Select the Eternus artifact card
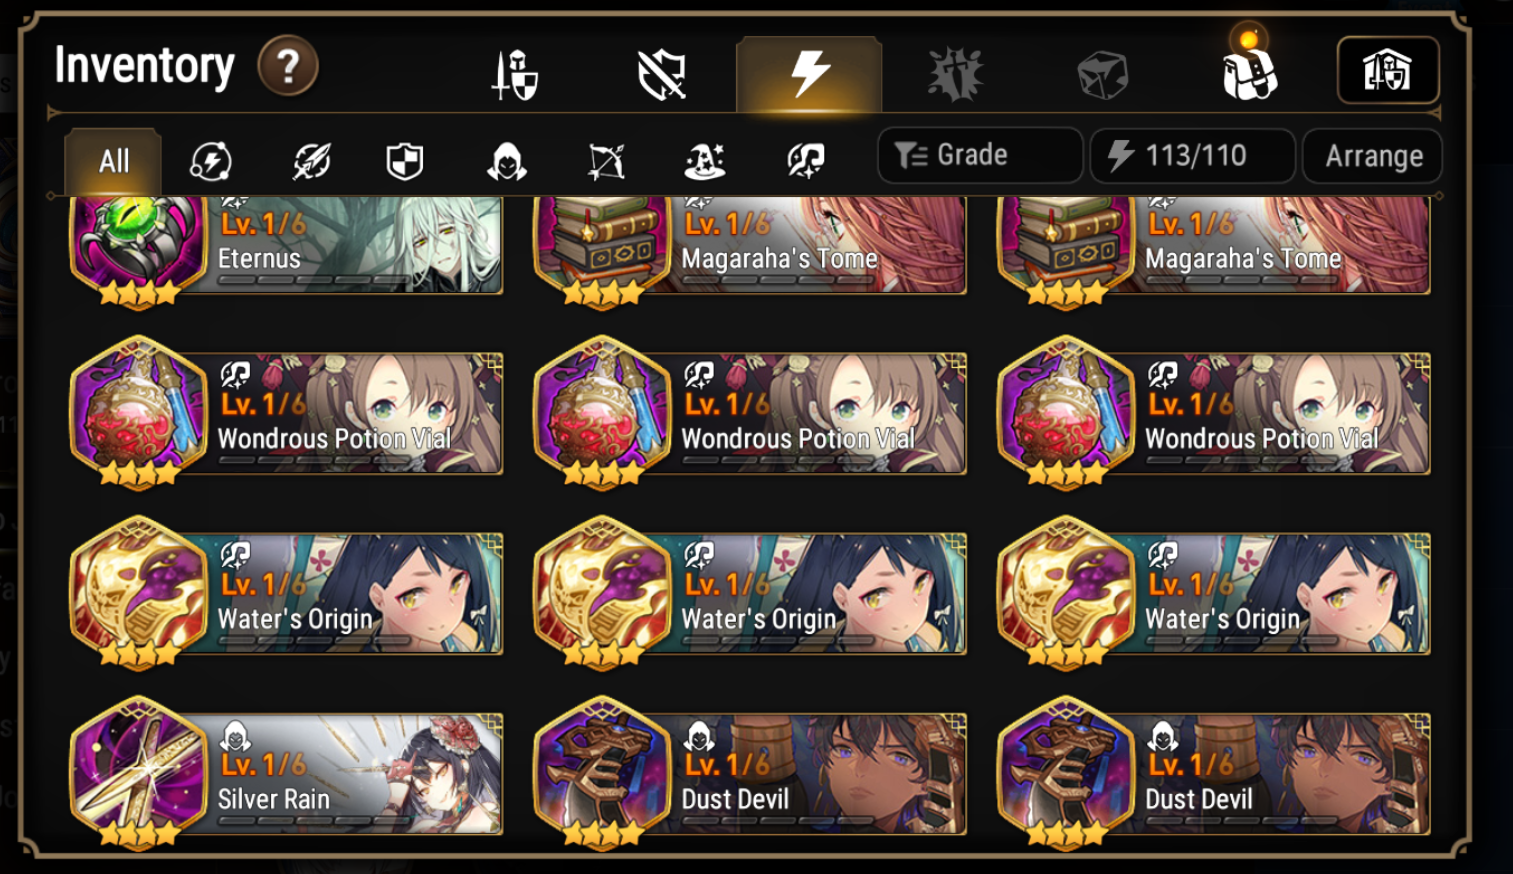The width and height of the screenshot is (1513, 874). coord(286,245)
